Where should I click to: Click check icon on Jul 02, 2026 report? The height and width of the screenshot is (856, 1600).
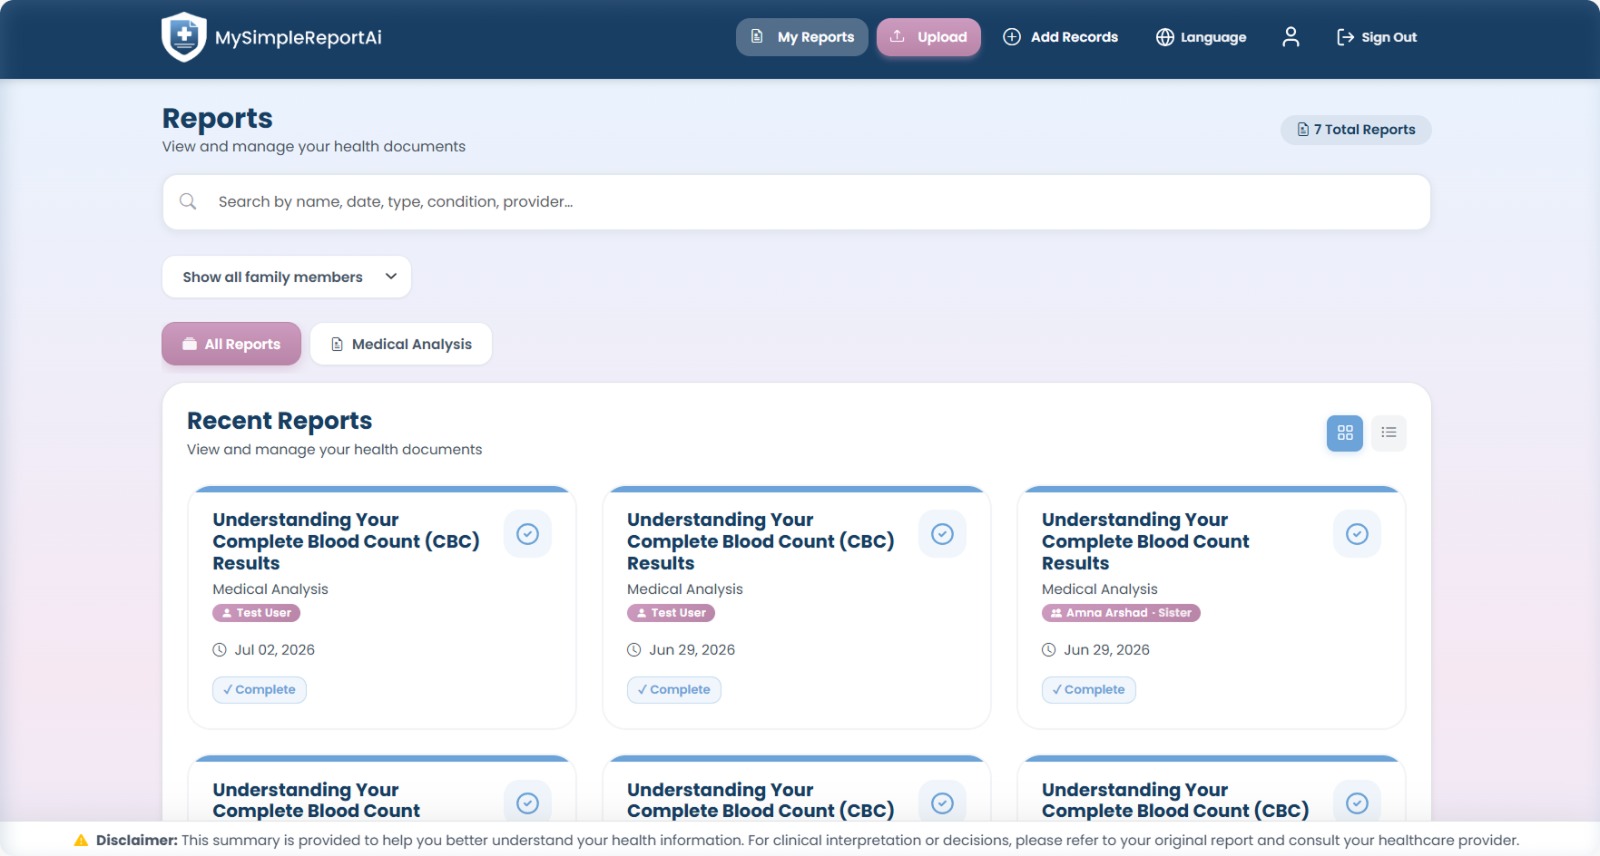pyautogui.click(x=528, y=534)
